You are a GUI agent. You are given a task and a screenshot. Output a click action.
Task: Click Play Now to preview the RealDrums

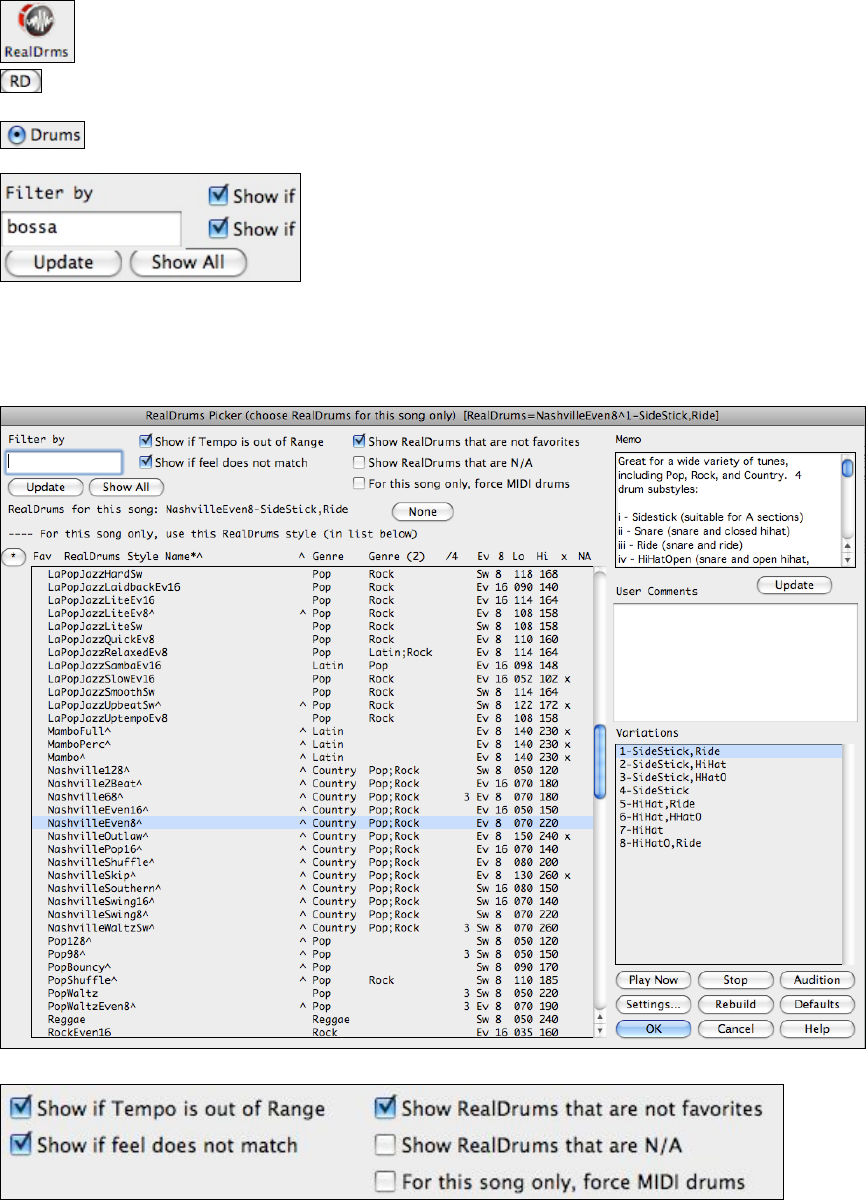click(x=653, y=980)
